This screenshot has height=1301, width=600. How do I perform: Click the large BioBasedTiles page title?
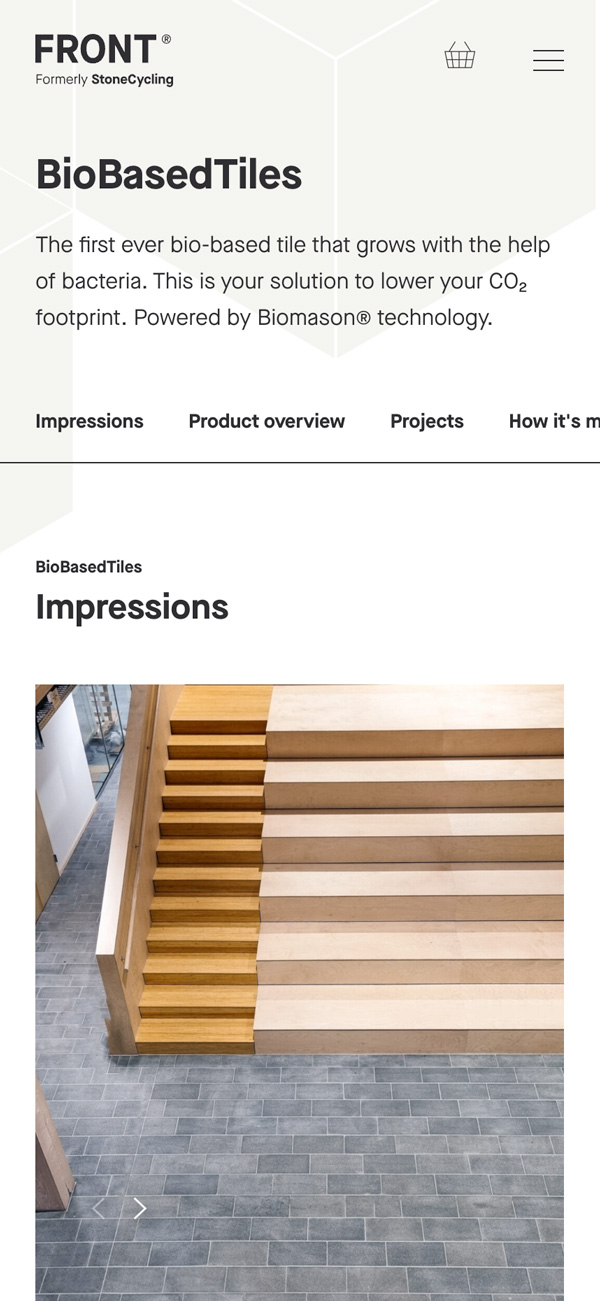(169, 175)
